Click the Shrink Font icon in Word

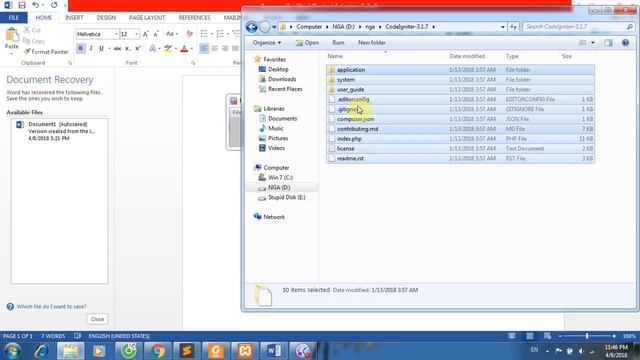156,34
